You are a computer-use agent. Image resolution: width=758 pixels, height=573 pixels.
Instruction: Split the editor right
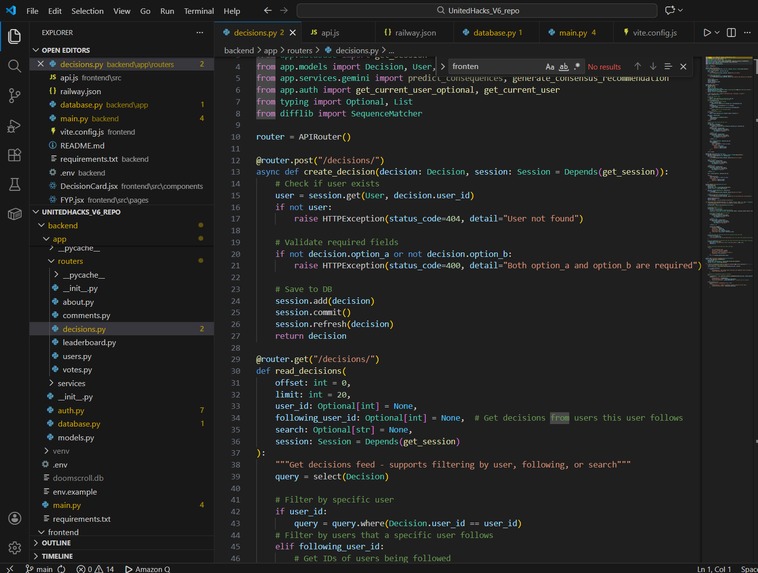pos(731,32)
